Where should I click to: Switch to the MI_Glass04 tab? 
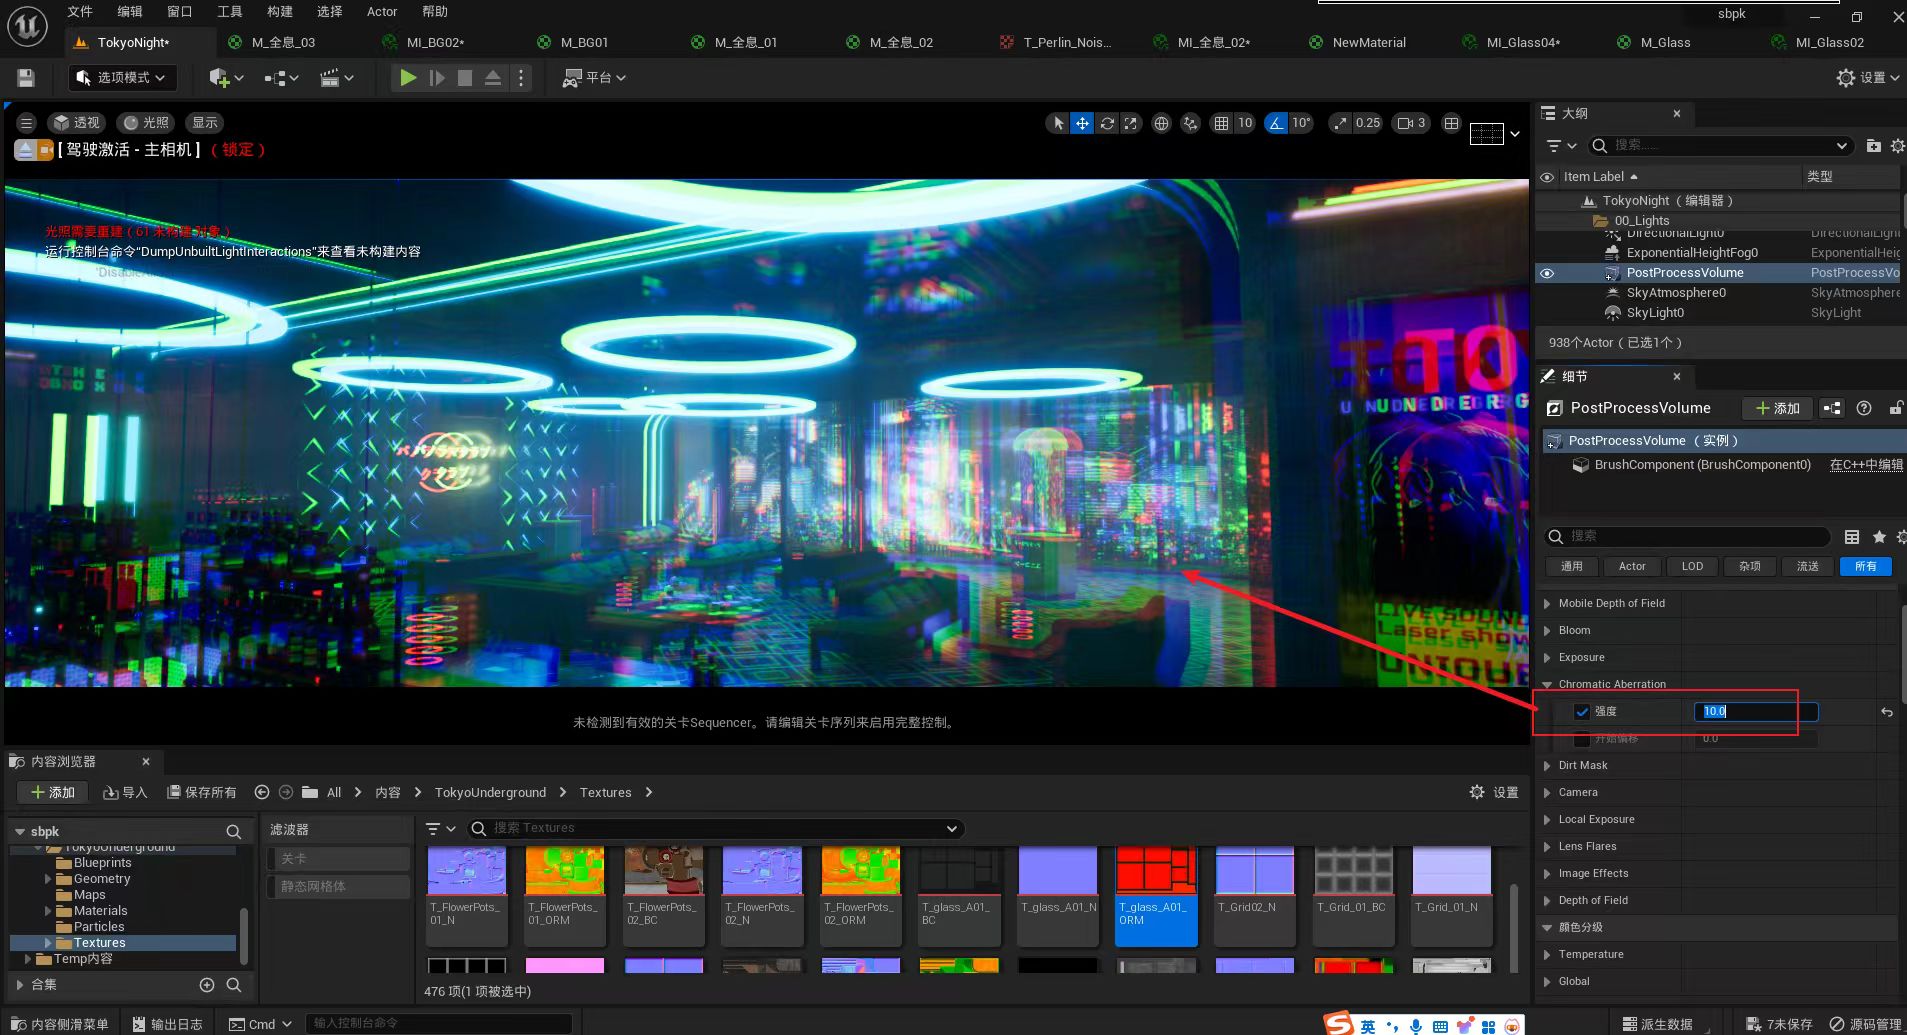pos(1523,43)
